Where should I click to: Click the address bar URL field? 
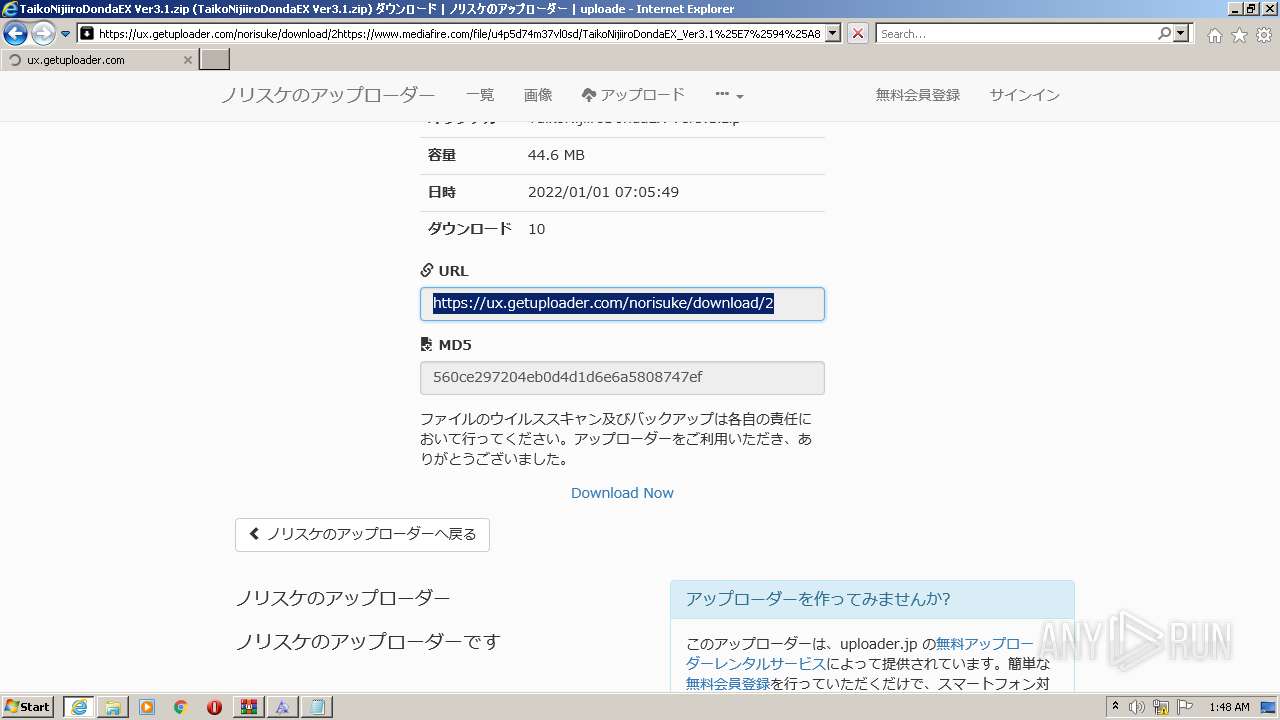(459, 33)
